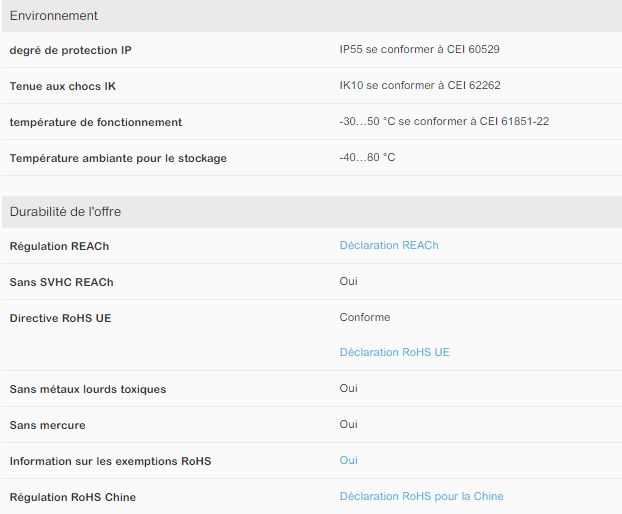Click Température ambiante pour le stockage label
This screenshot has height=514, width=622.
click(118, 158)
